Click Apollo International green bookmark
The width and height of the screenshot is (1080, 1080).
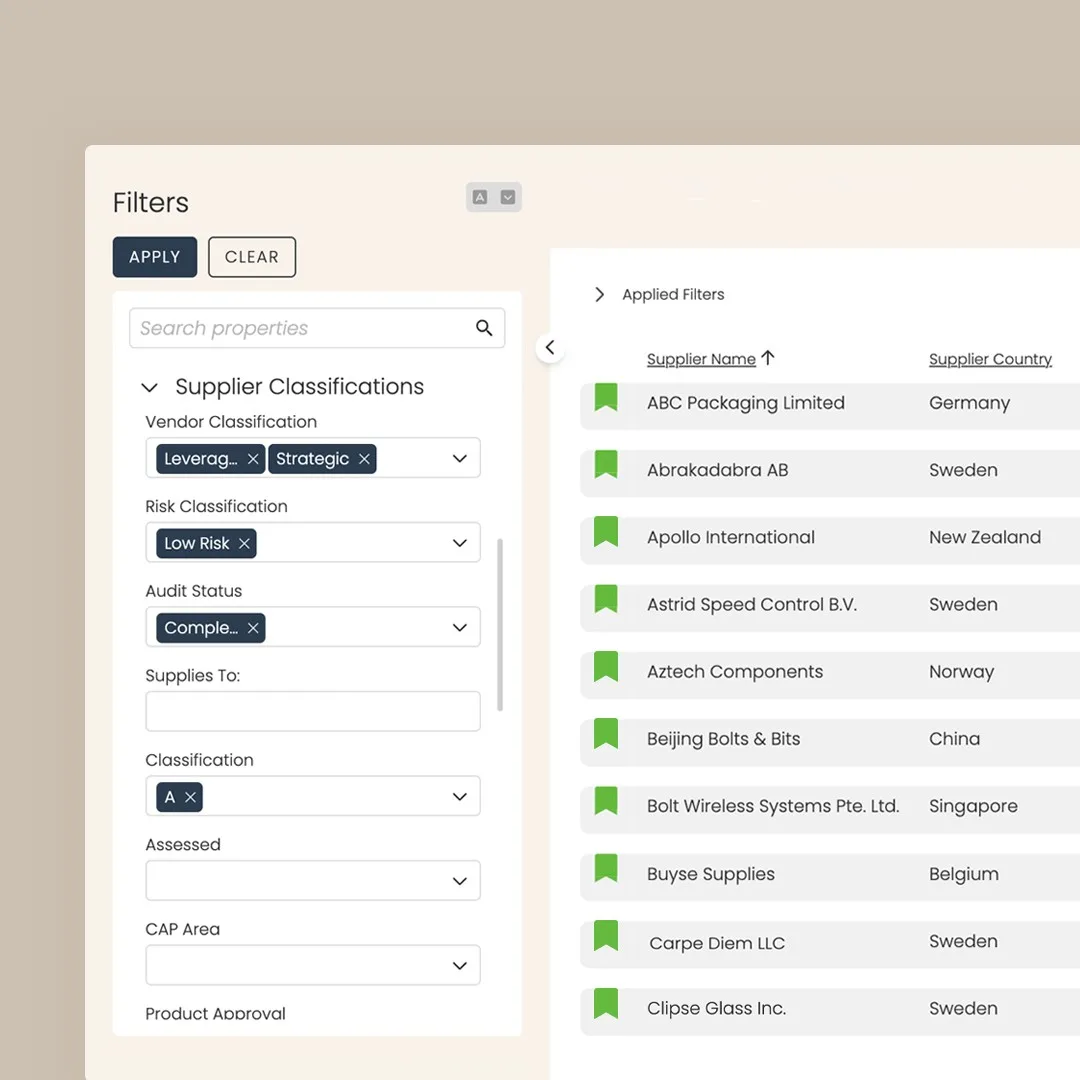[x=606, y=532]
